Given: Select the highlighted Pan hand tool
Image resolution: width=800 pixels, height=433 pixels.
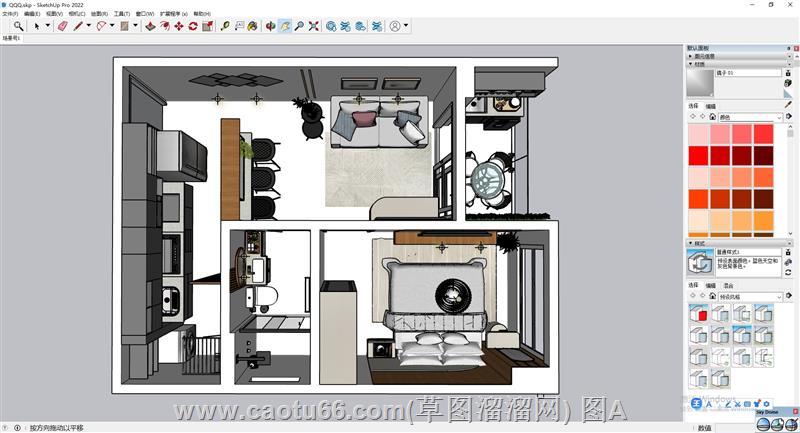Looking at the screenshot, I should [285, 26].
